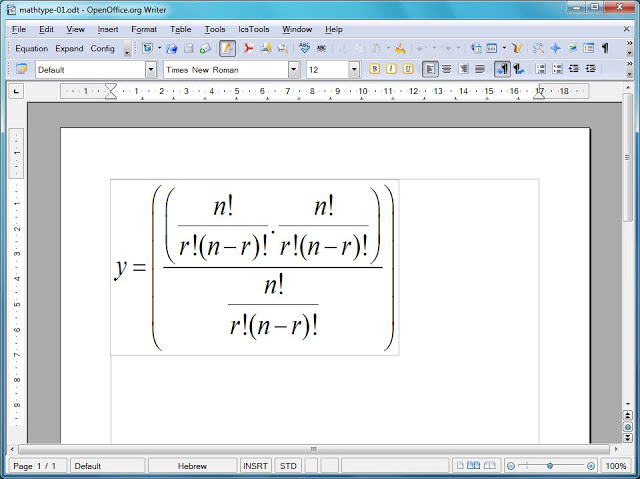Click the New document icon
Screen dimensions: 640x479
click(x=147, y=49)
